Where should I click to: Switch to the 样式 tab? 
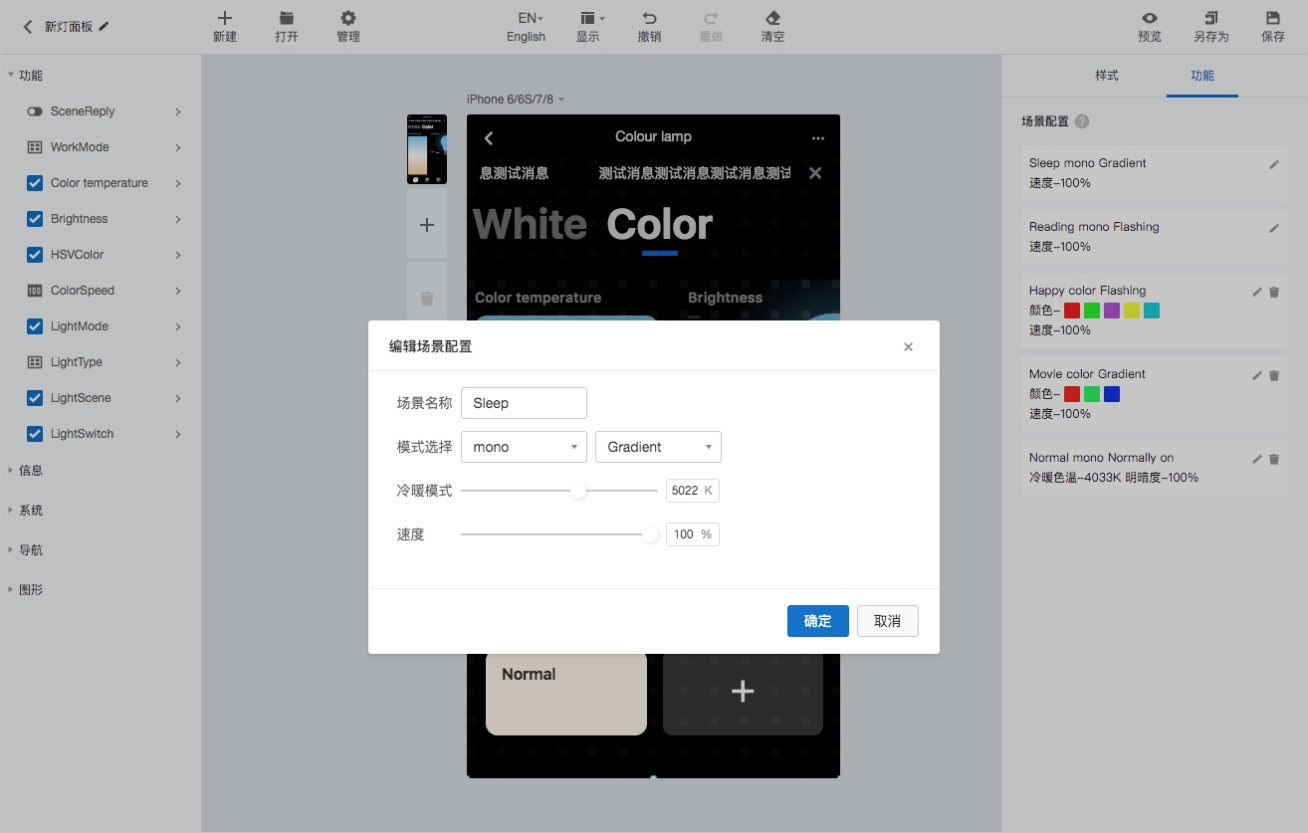pos(1106,76)
